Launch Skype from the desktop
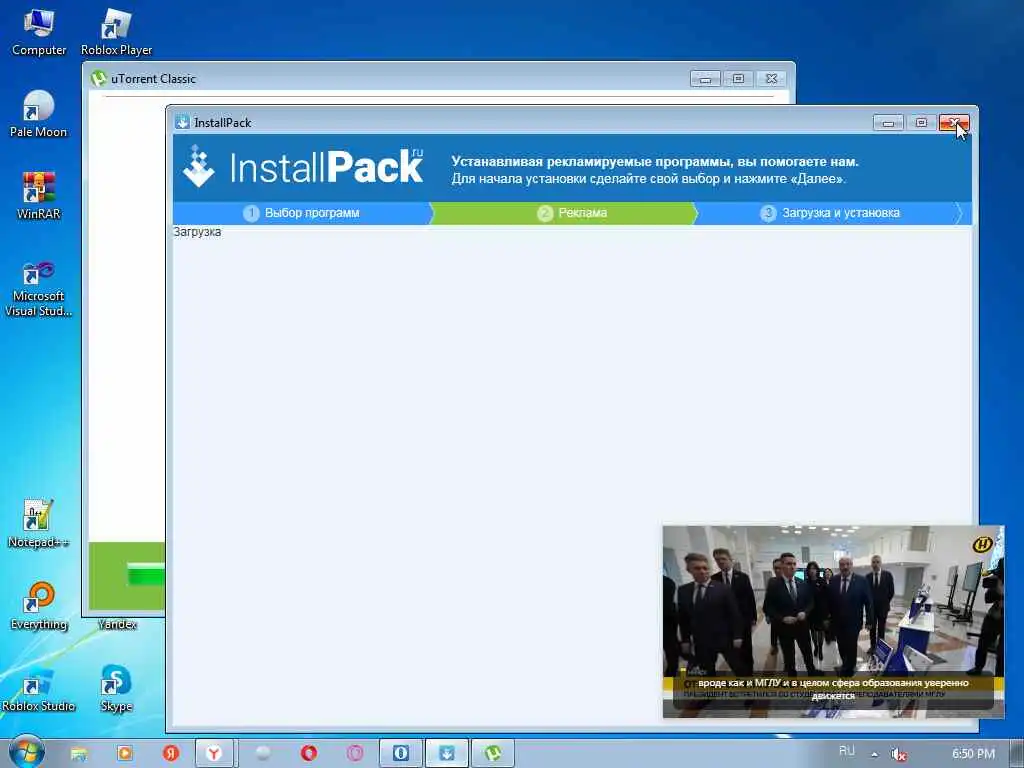 116,688
